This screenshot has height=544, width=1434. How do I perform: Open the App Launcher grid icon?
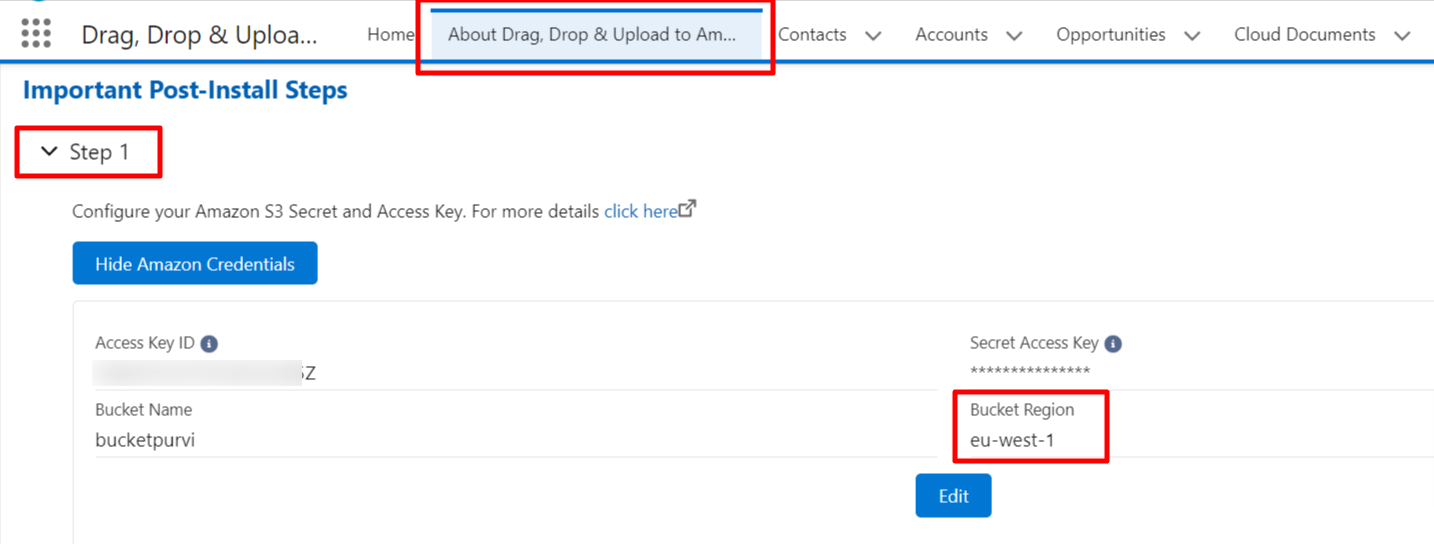point(36,33)
